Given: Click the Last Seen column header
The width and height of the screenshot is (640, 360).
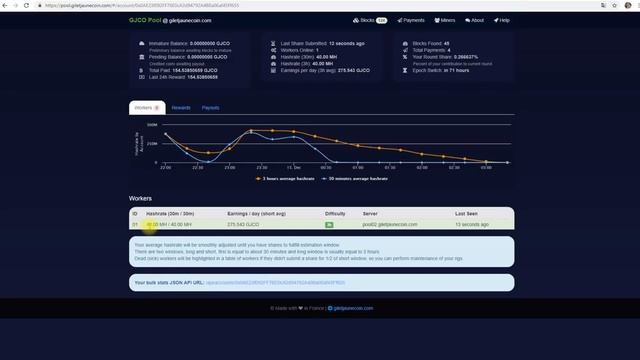Looking at the screenshot, I should pyautogui.click(x=466, y=213).
